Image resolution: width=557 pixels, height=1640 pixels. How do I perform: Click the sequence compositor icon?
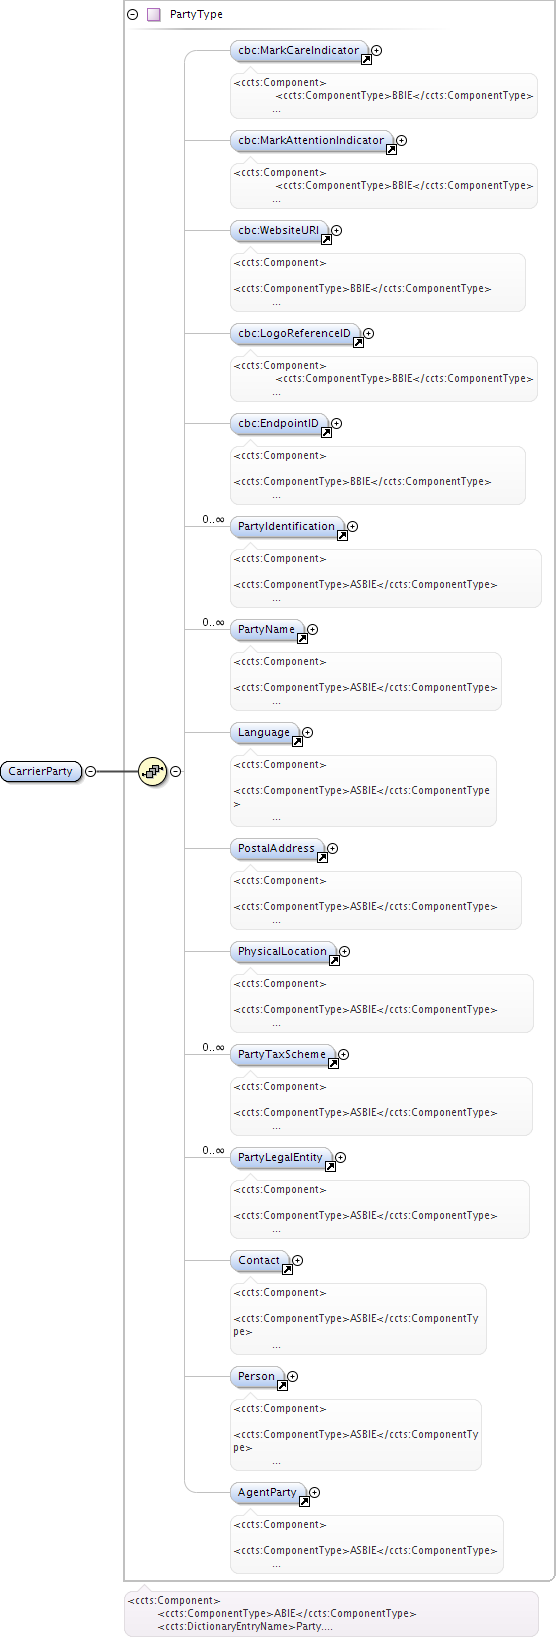click(x=152, y=771)
